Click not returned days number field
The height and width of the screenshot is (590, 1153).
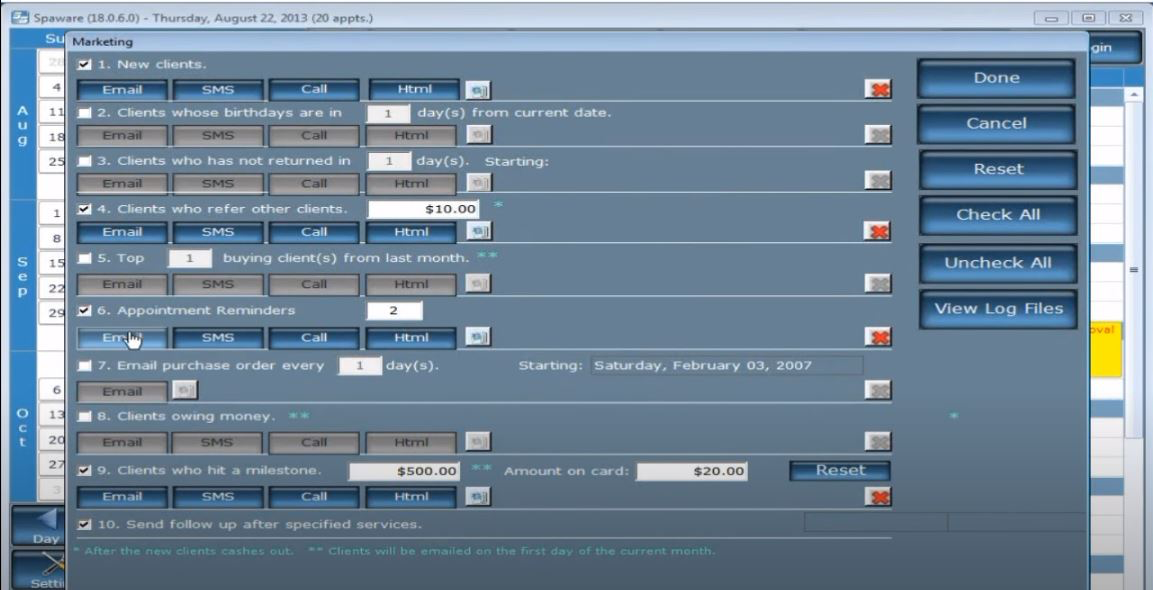click(x=388, y=161)
